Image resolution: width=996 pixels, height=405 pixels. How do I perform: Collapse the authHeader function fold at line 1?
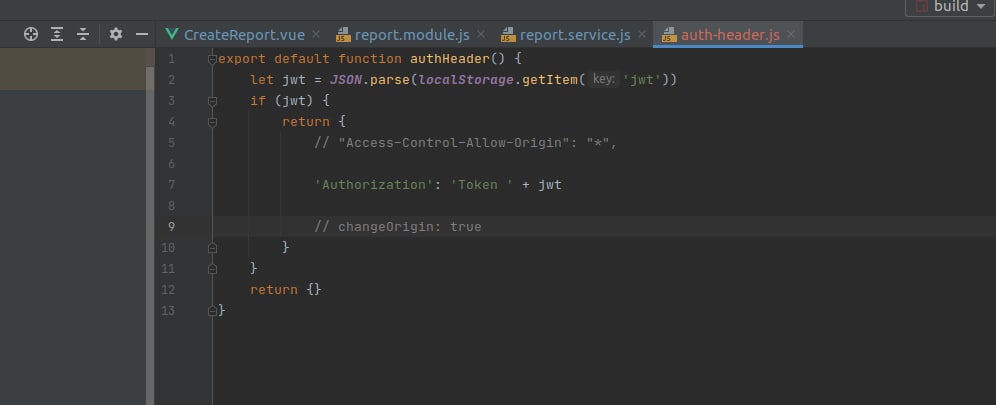[212, 59]
